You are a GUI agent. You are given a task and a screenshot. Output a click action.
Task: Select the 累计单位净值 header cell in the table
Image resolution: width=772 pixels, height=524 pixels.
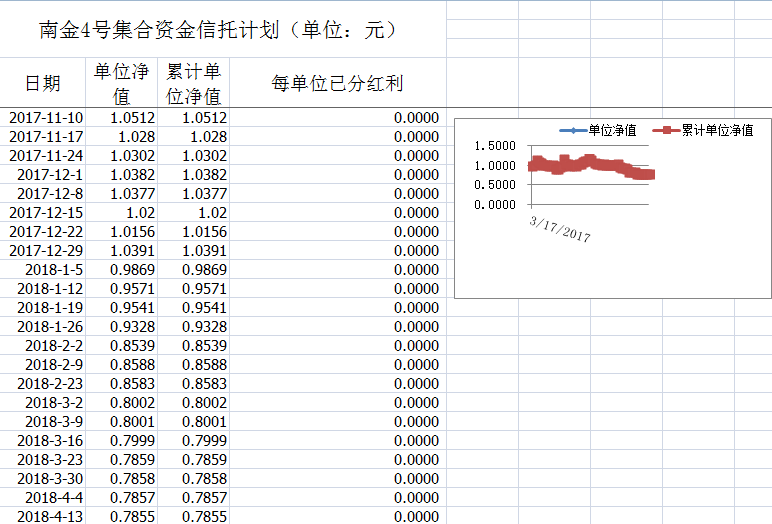[x=193, y=83]
